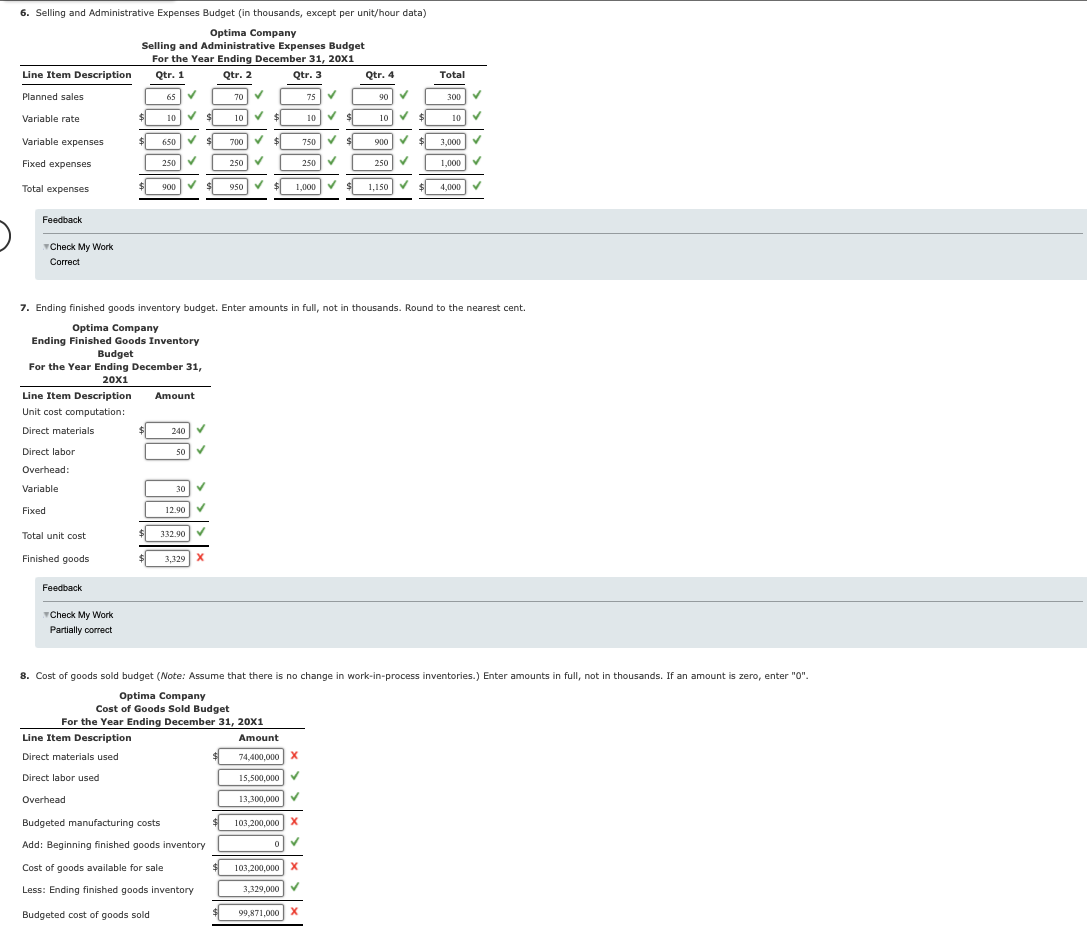Click the Qtr. 1 Planned sales field
The width and height of the screenshot is (1087, 929).
pyautogui.click(x=163, y=96)
